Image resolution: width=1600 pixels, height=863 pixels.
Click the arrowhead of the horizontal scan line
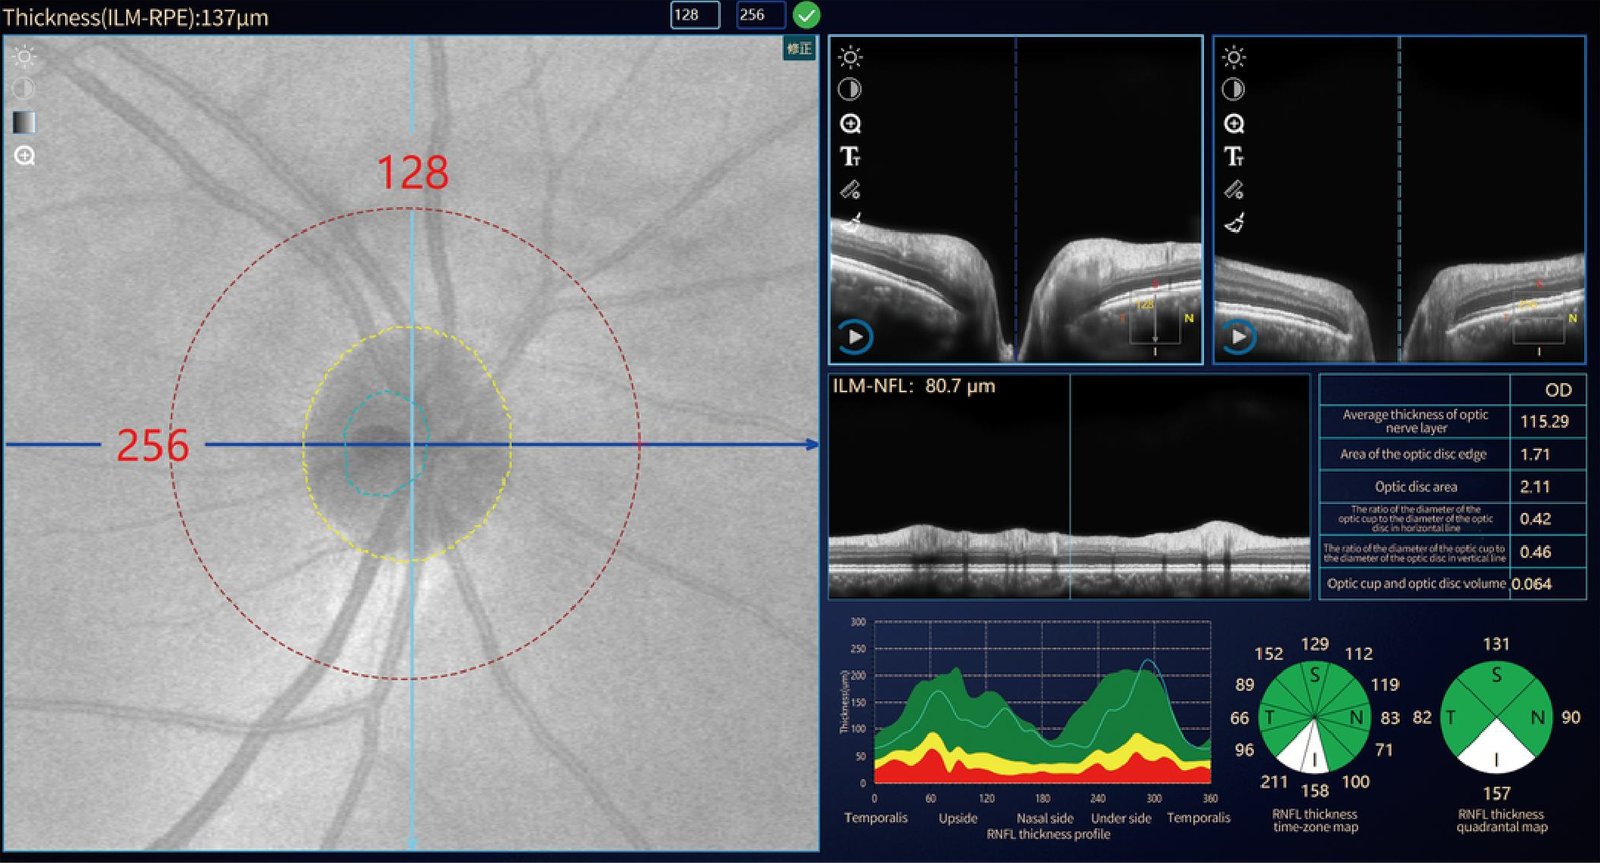[x=812, y=444]
